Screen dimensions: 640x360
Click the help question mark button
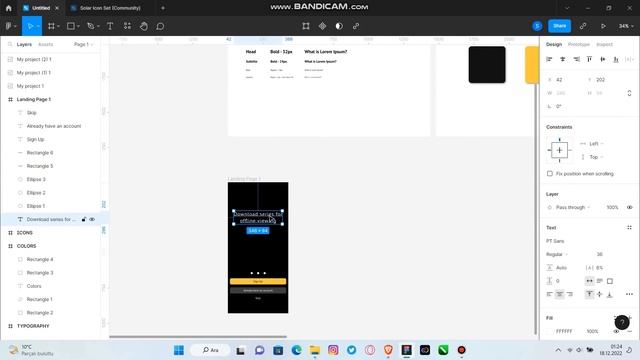(x=622, y=322)
